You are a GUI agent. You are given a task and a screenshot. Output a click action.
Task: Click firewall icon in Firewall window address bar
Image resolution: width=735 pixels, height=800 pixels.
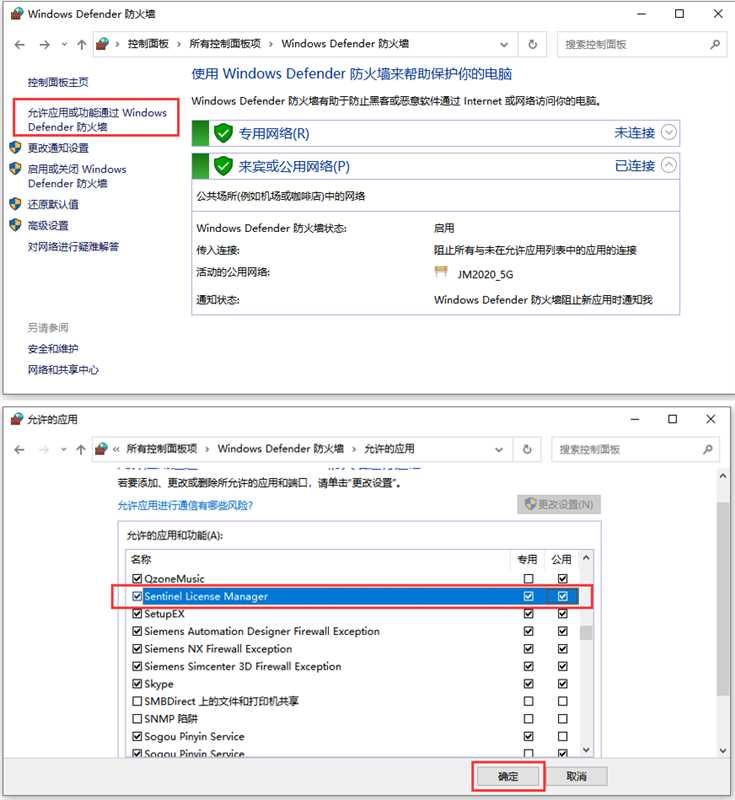[x=103, y=44]
